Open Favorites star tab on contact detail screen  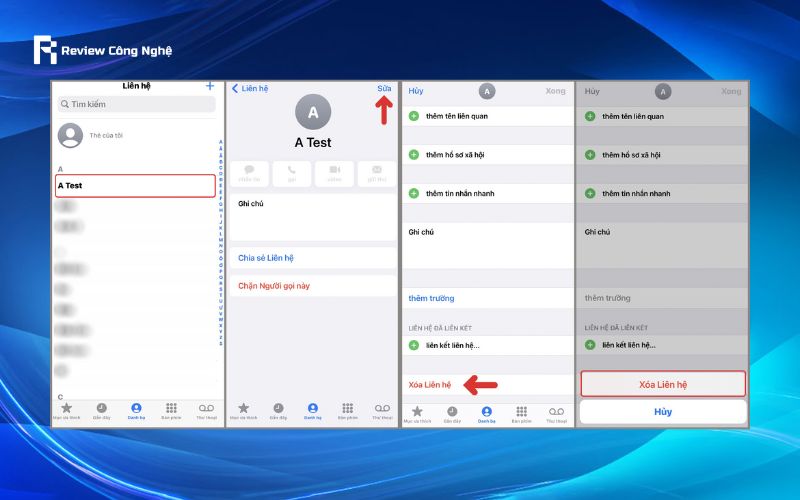tap(244, 411)
